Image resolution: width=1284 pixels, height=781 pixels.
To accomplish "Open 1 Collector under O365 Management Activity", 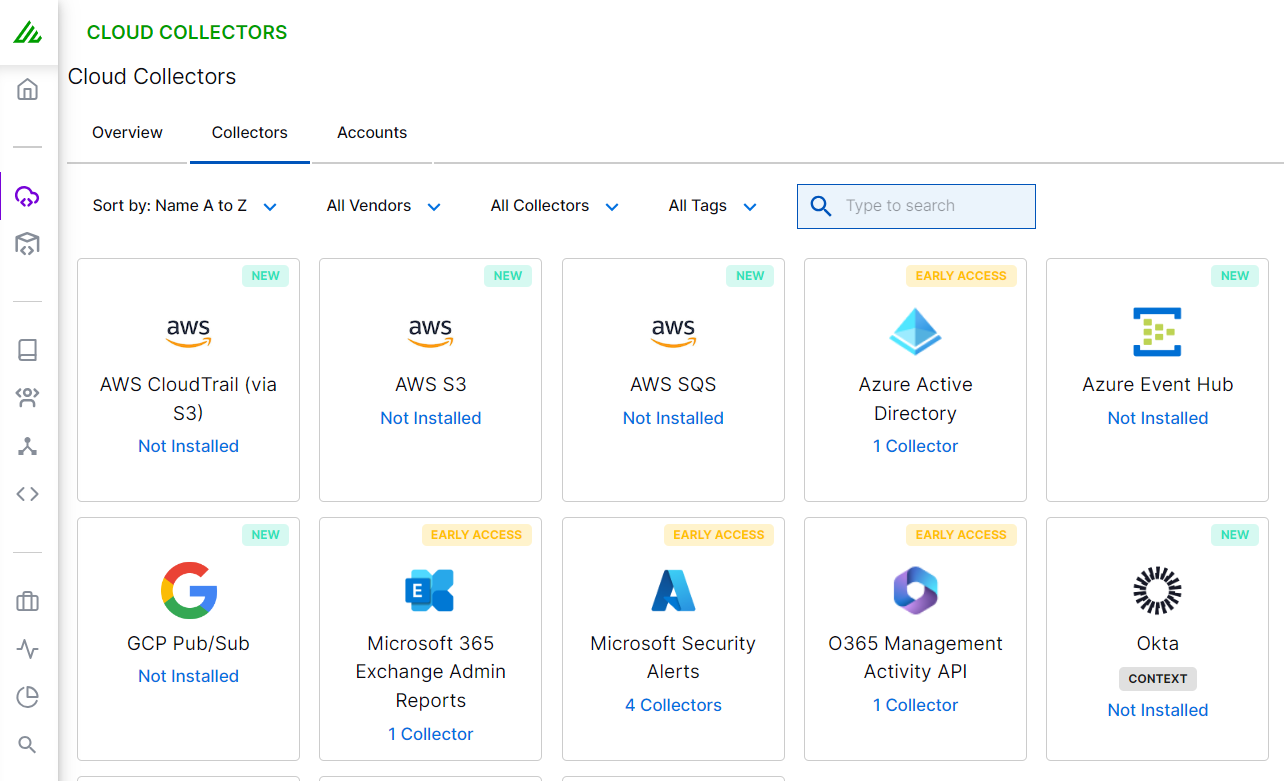I will tap(915, 705).
